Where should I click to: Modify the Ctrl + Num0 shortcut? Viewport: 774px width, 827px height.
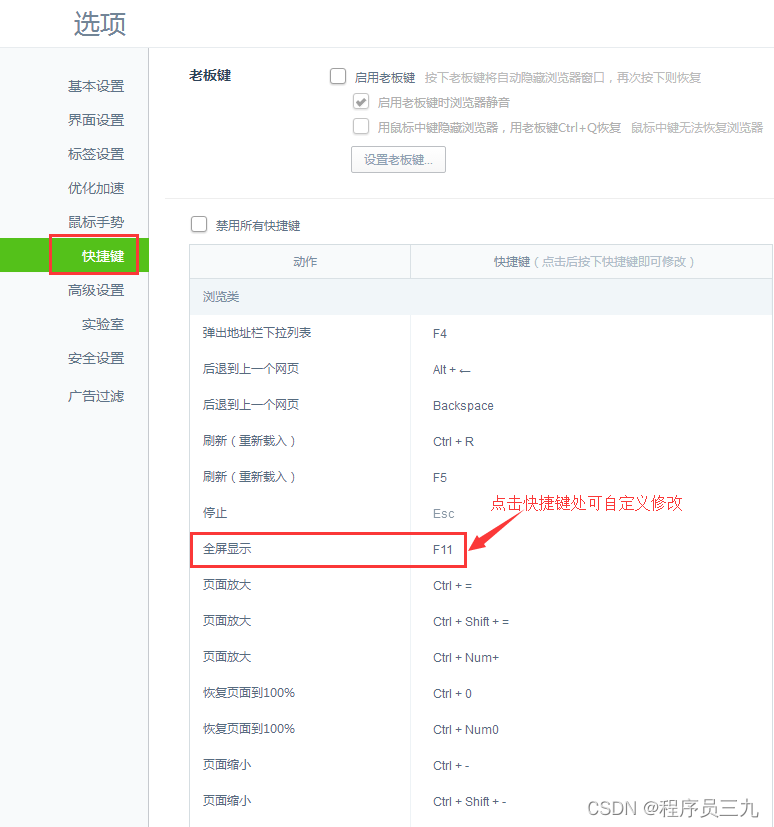point(466,729)
